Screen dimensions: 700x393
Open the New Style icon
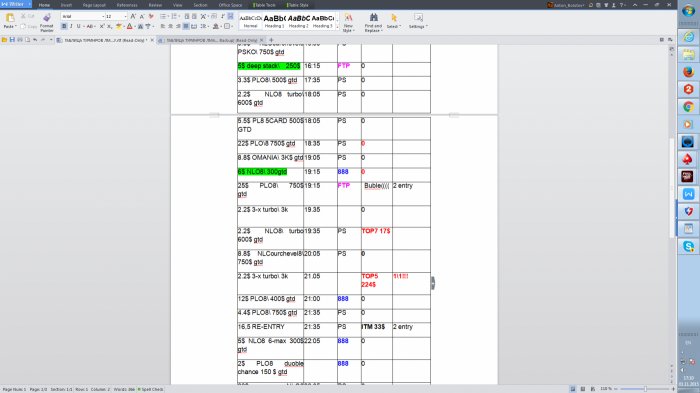tap(348, 17)
